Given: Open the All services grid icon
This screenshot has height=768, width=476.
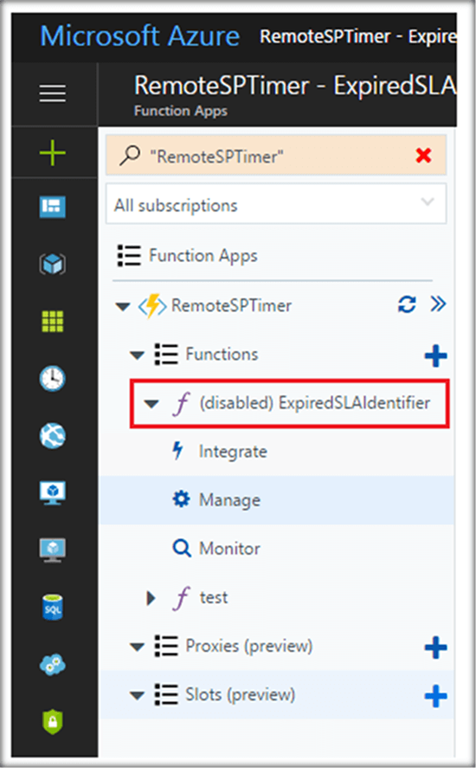Looking at the screenshot, I should click(52, 321).
